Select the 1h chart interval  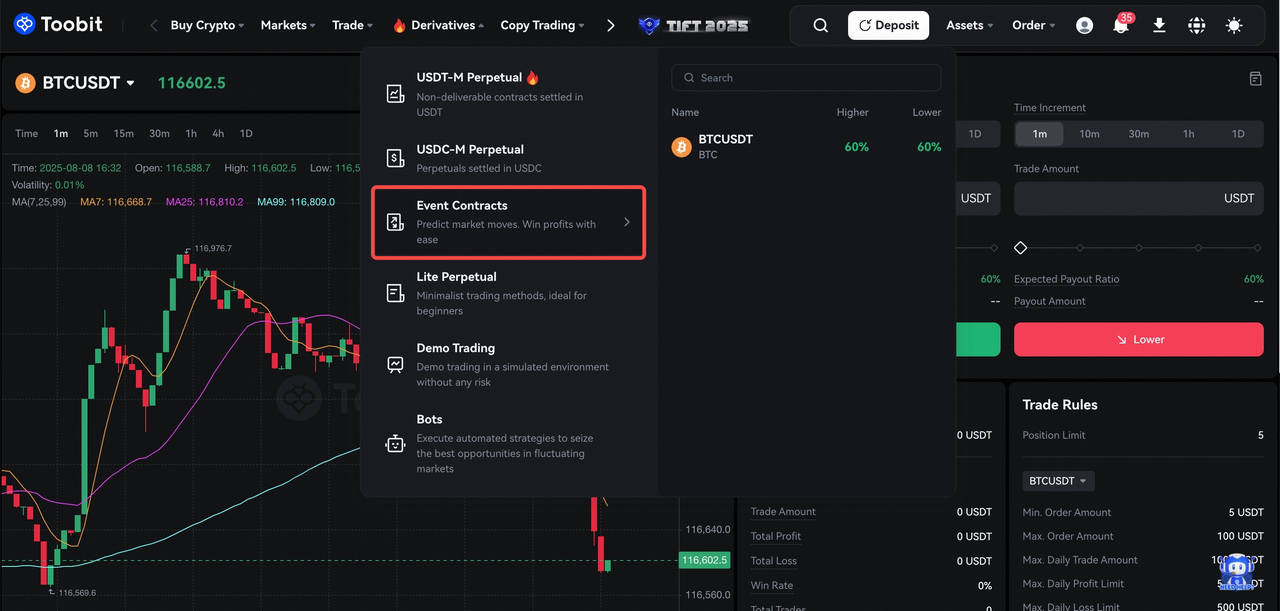point(191,133)
